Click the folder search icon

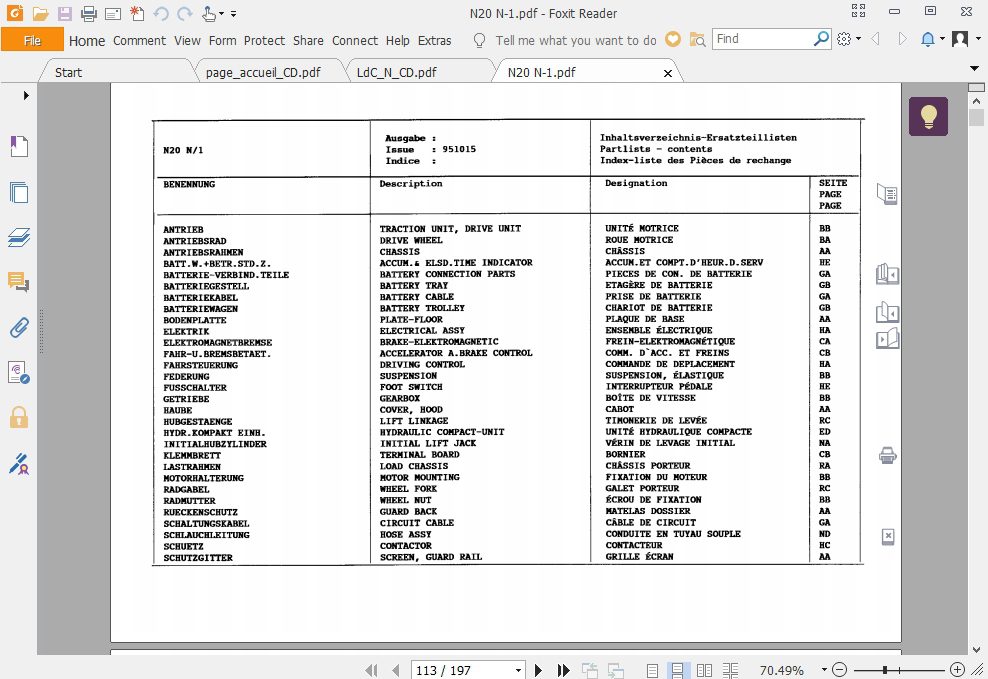697,40
